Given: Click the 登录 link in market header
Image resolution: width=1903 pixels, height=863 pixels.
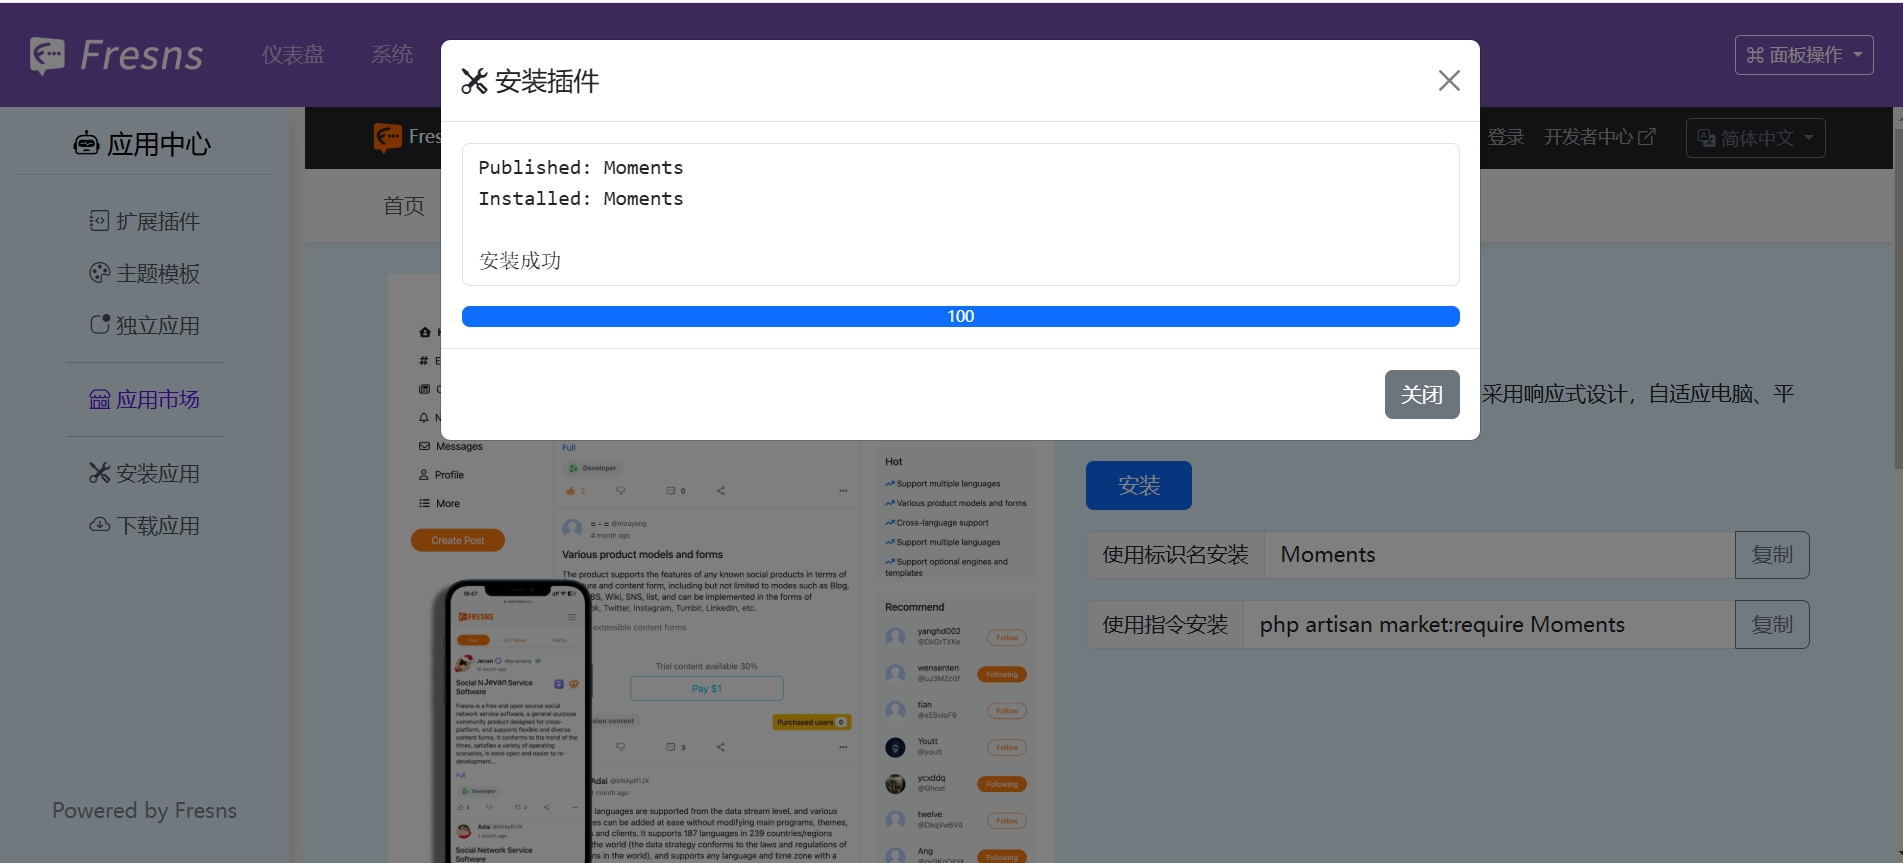Looking at the screenshot, I should pyautogui.click(x=1506, y=137).
